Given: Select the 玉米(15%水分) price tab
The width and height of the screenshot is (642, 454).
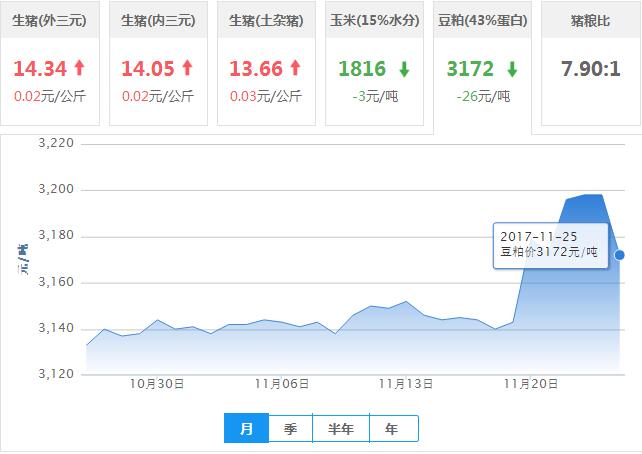Looking at the screenshot, I should pyautogui.click(x=374, y=63).
